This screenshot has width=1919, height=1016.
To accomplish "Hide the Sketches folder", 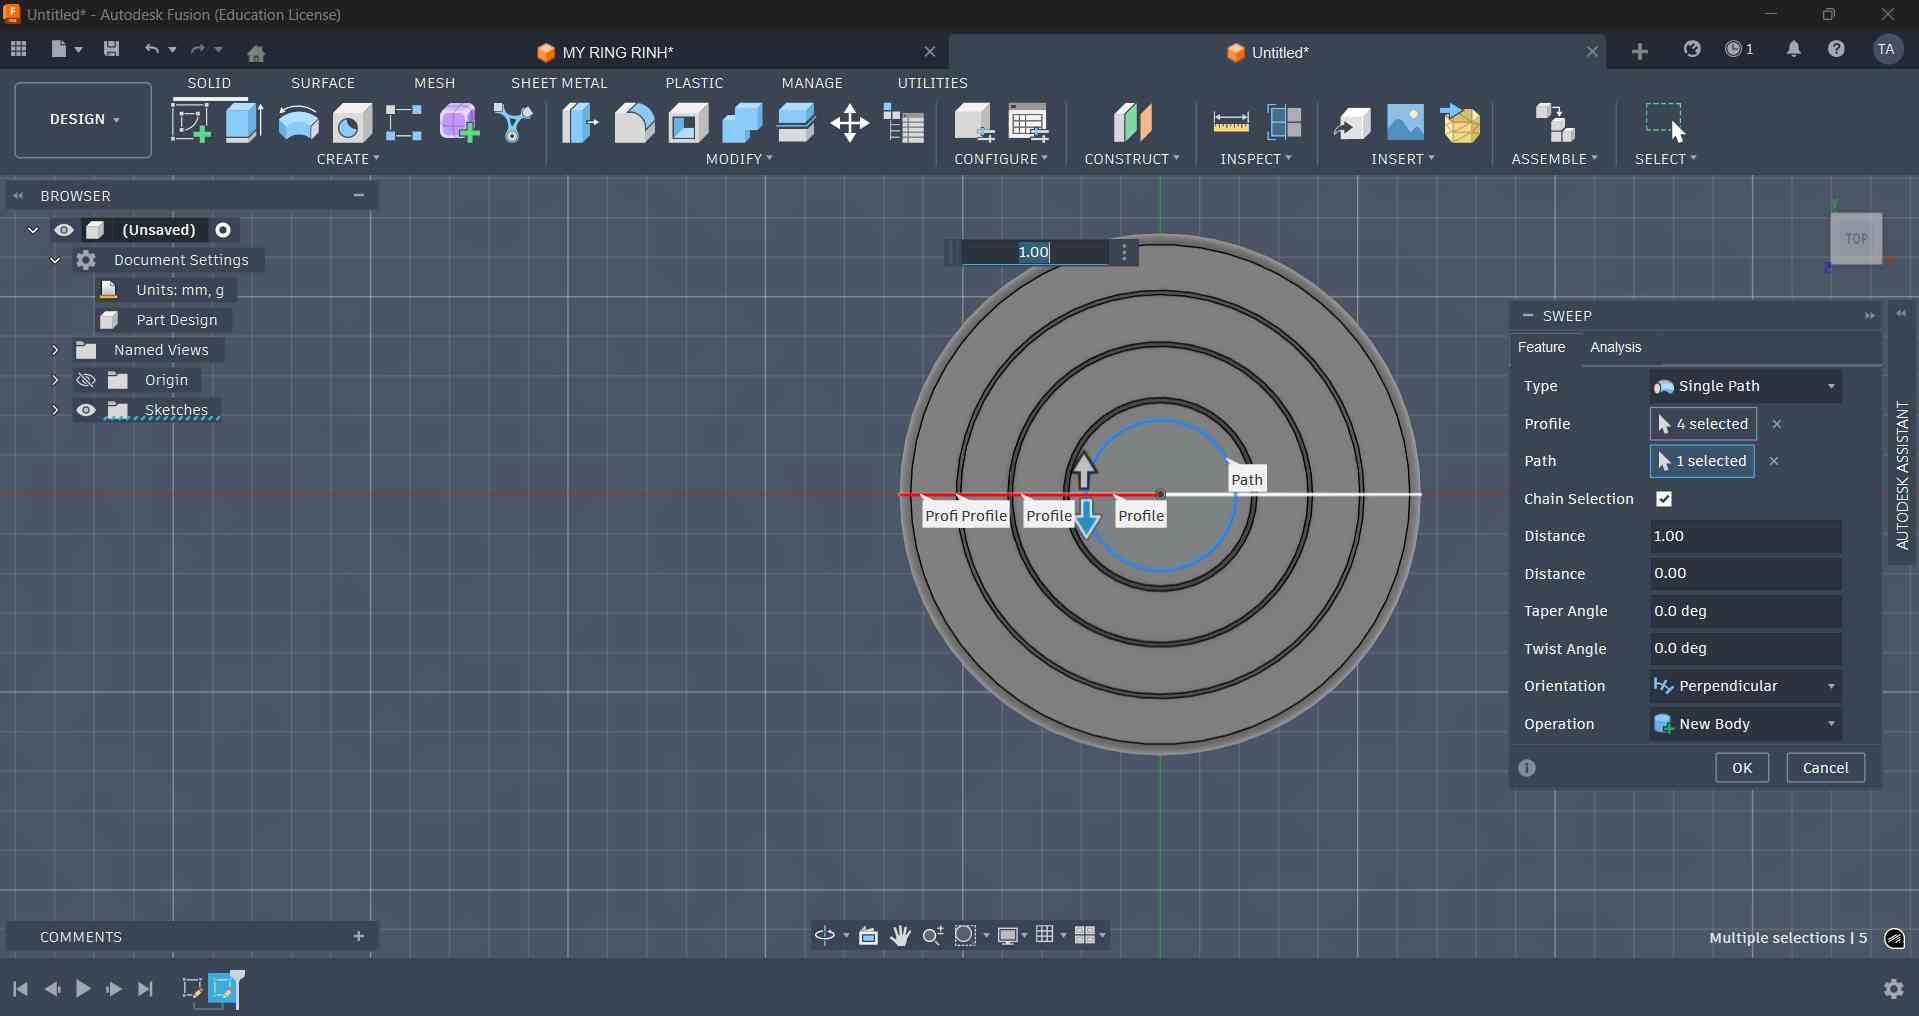I will point(86,410).
